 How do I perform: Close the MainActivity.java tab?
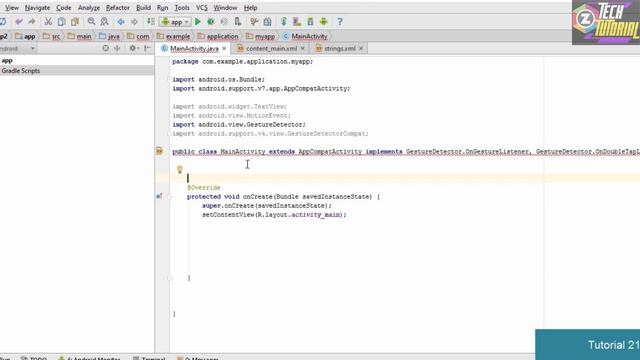coord(224,49)
